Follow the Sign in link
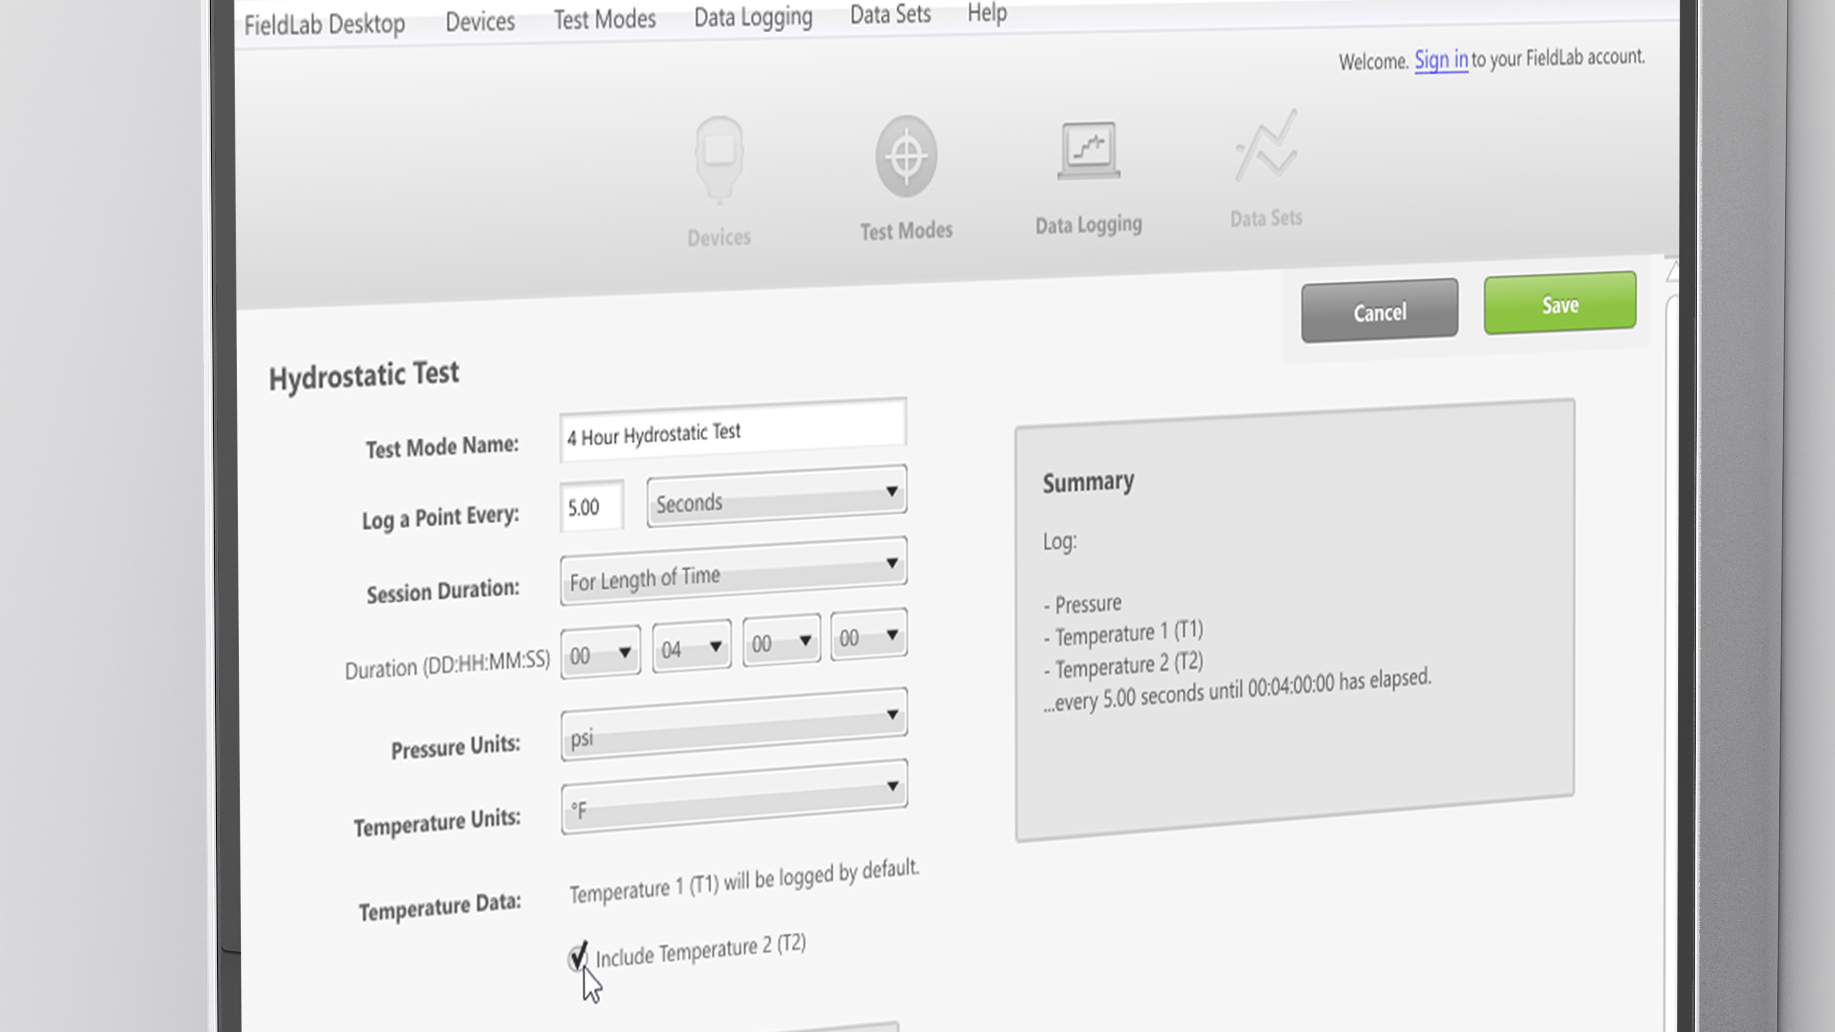 coord(1441,60)
